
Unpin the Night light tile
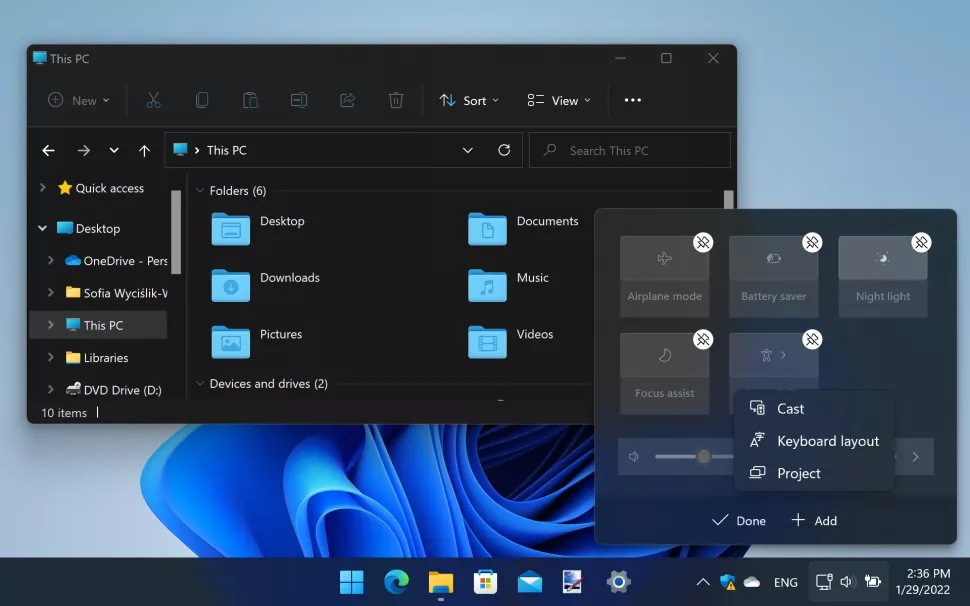coord(921,242)
